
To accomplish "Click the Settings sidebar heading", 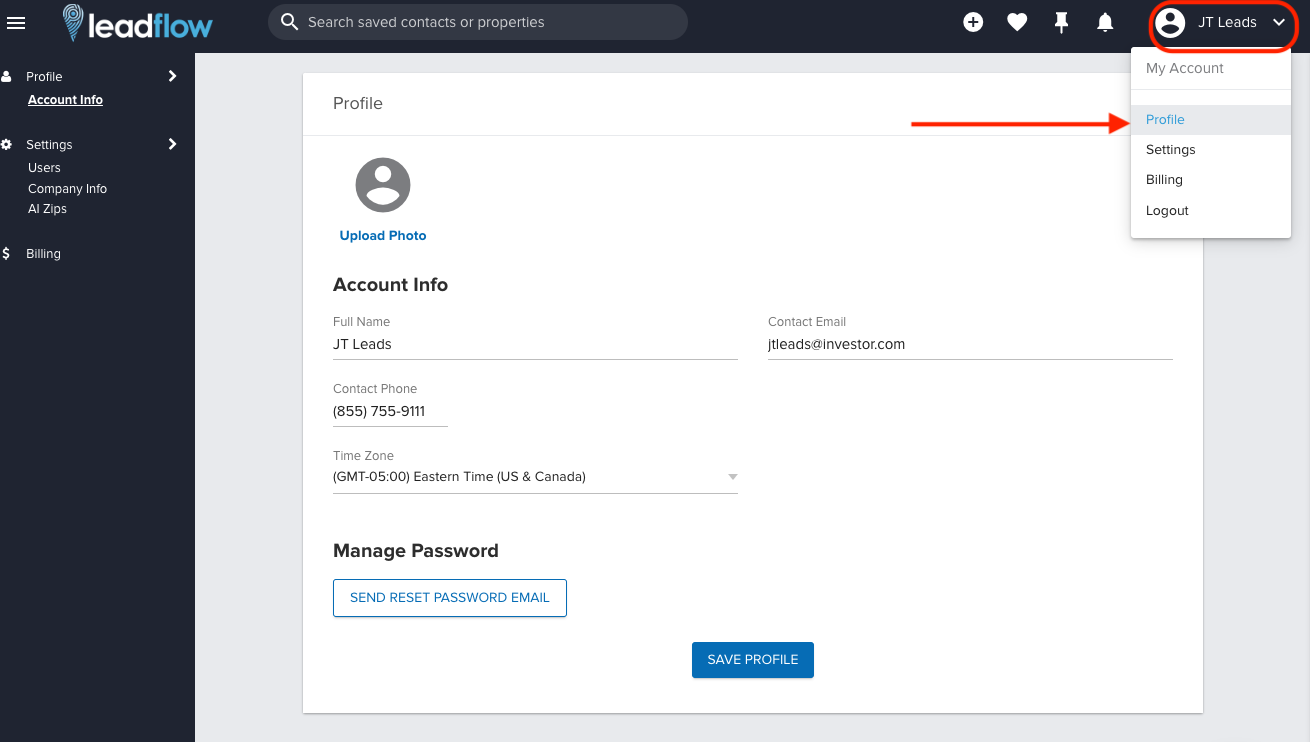I will click(x=49, y=144).
